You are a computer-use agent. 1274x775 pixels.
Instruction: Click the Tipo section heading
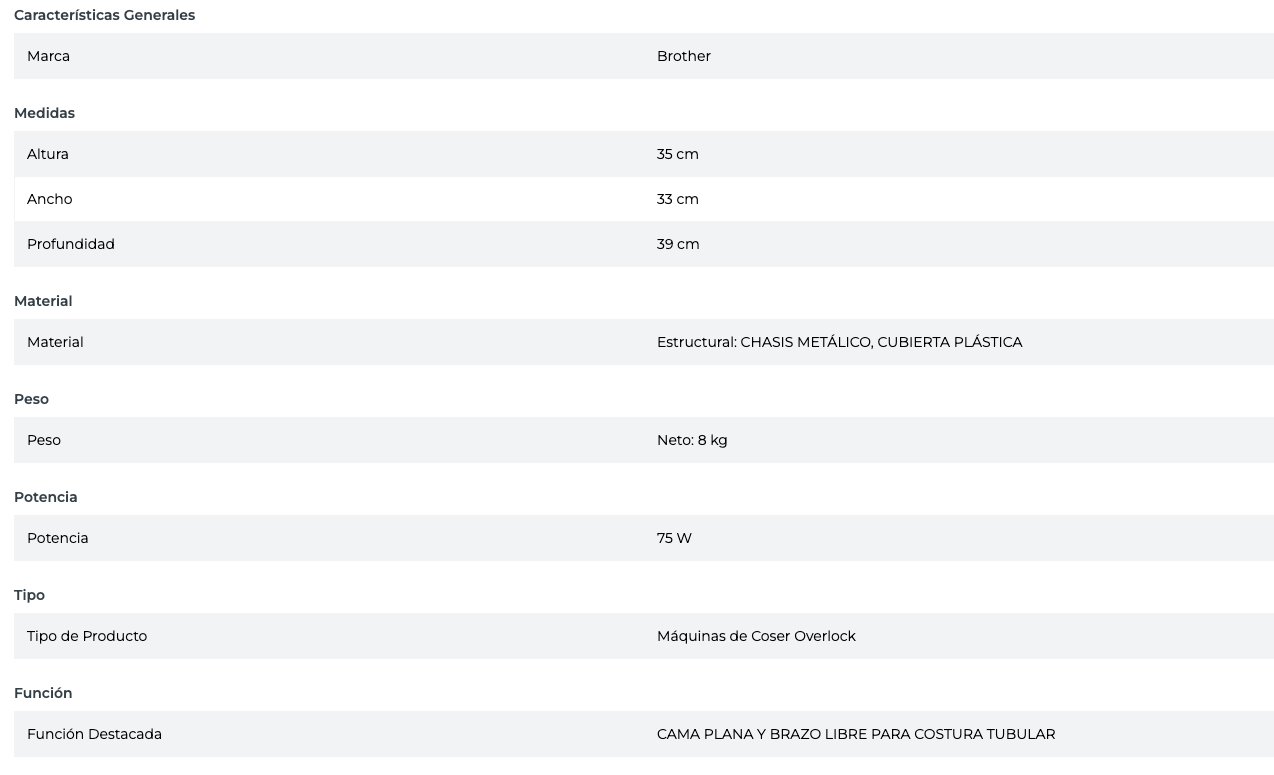coord(29,595)
